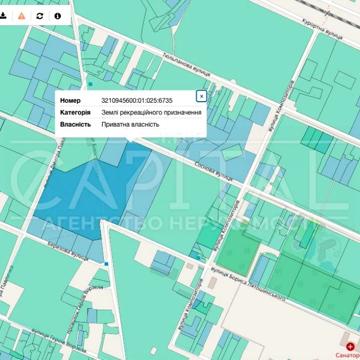360x360 pixels.
Task: Click the red cross Санаторій marker
Action: point(350,346)
